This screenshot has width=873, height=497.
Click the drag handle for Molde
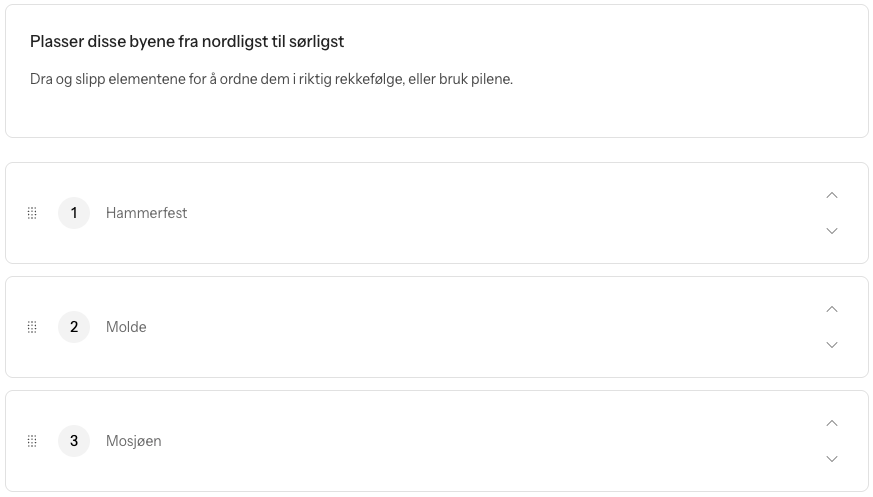tap(32, 327)
